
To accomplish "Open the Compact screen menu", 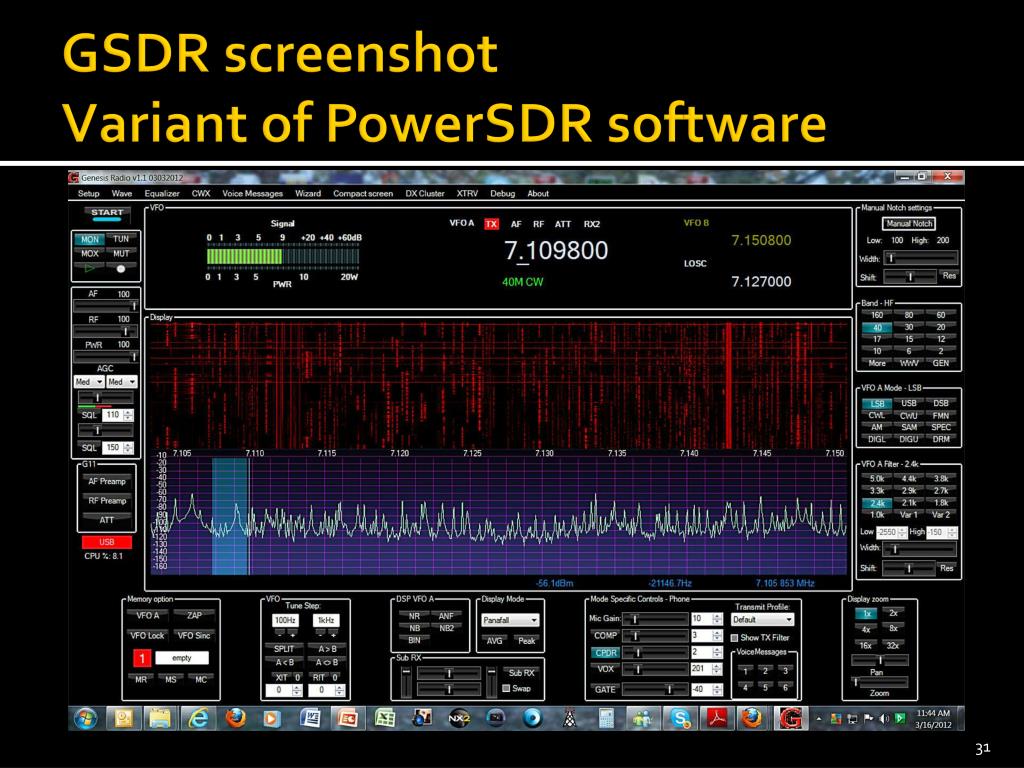I will coord(363,193).
